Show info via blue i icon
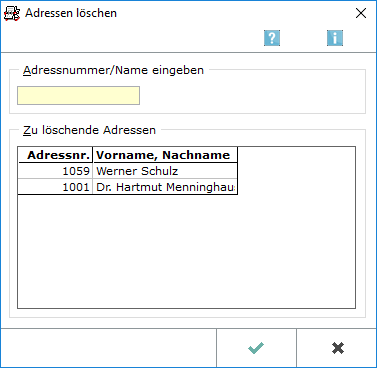 [x=335, y=38]
